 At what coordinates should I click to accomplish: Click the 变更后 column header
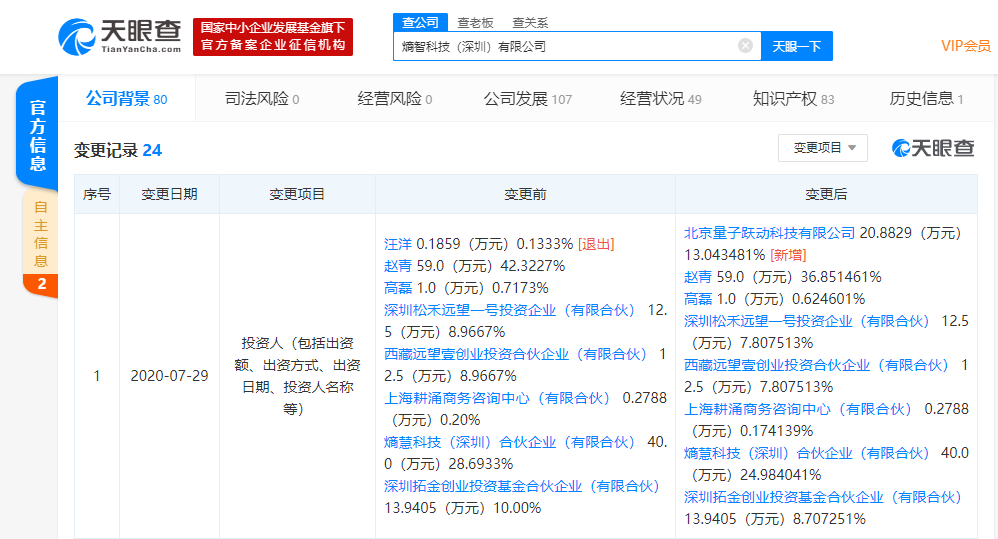click(x=826, y=194)
